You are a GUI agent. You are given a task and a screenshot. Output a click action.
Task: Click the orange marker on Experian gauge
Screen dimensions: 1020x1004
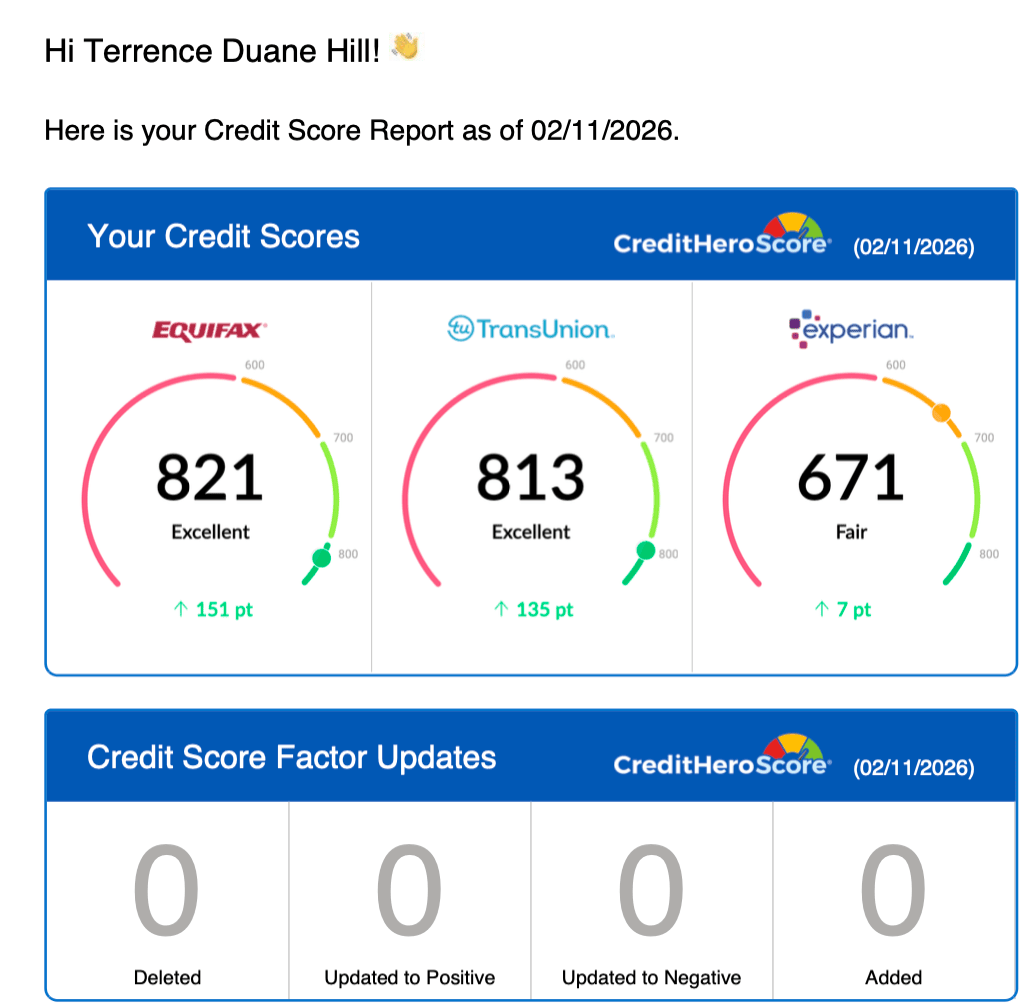tap(940, 412)
